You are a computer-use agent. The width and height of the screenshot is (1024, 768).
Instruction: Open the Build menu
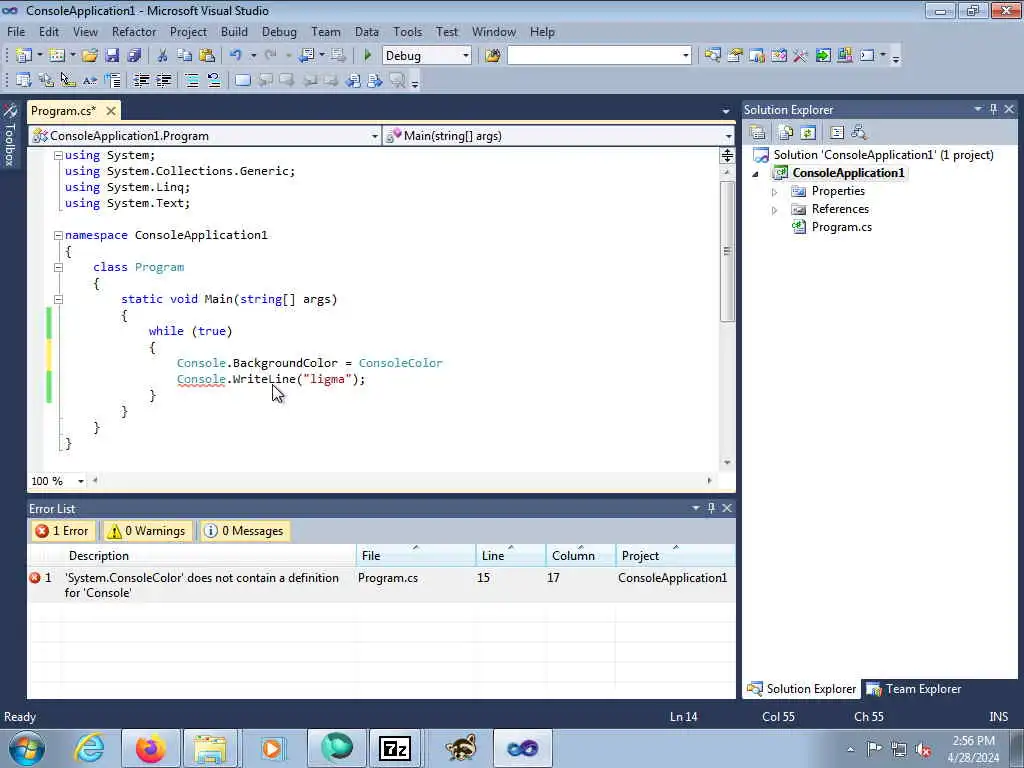[234, 31]
